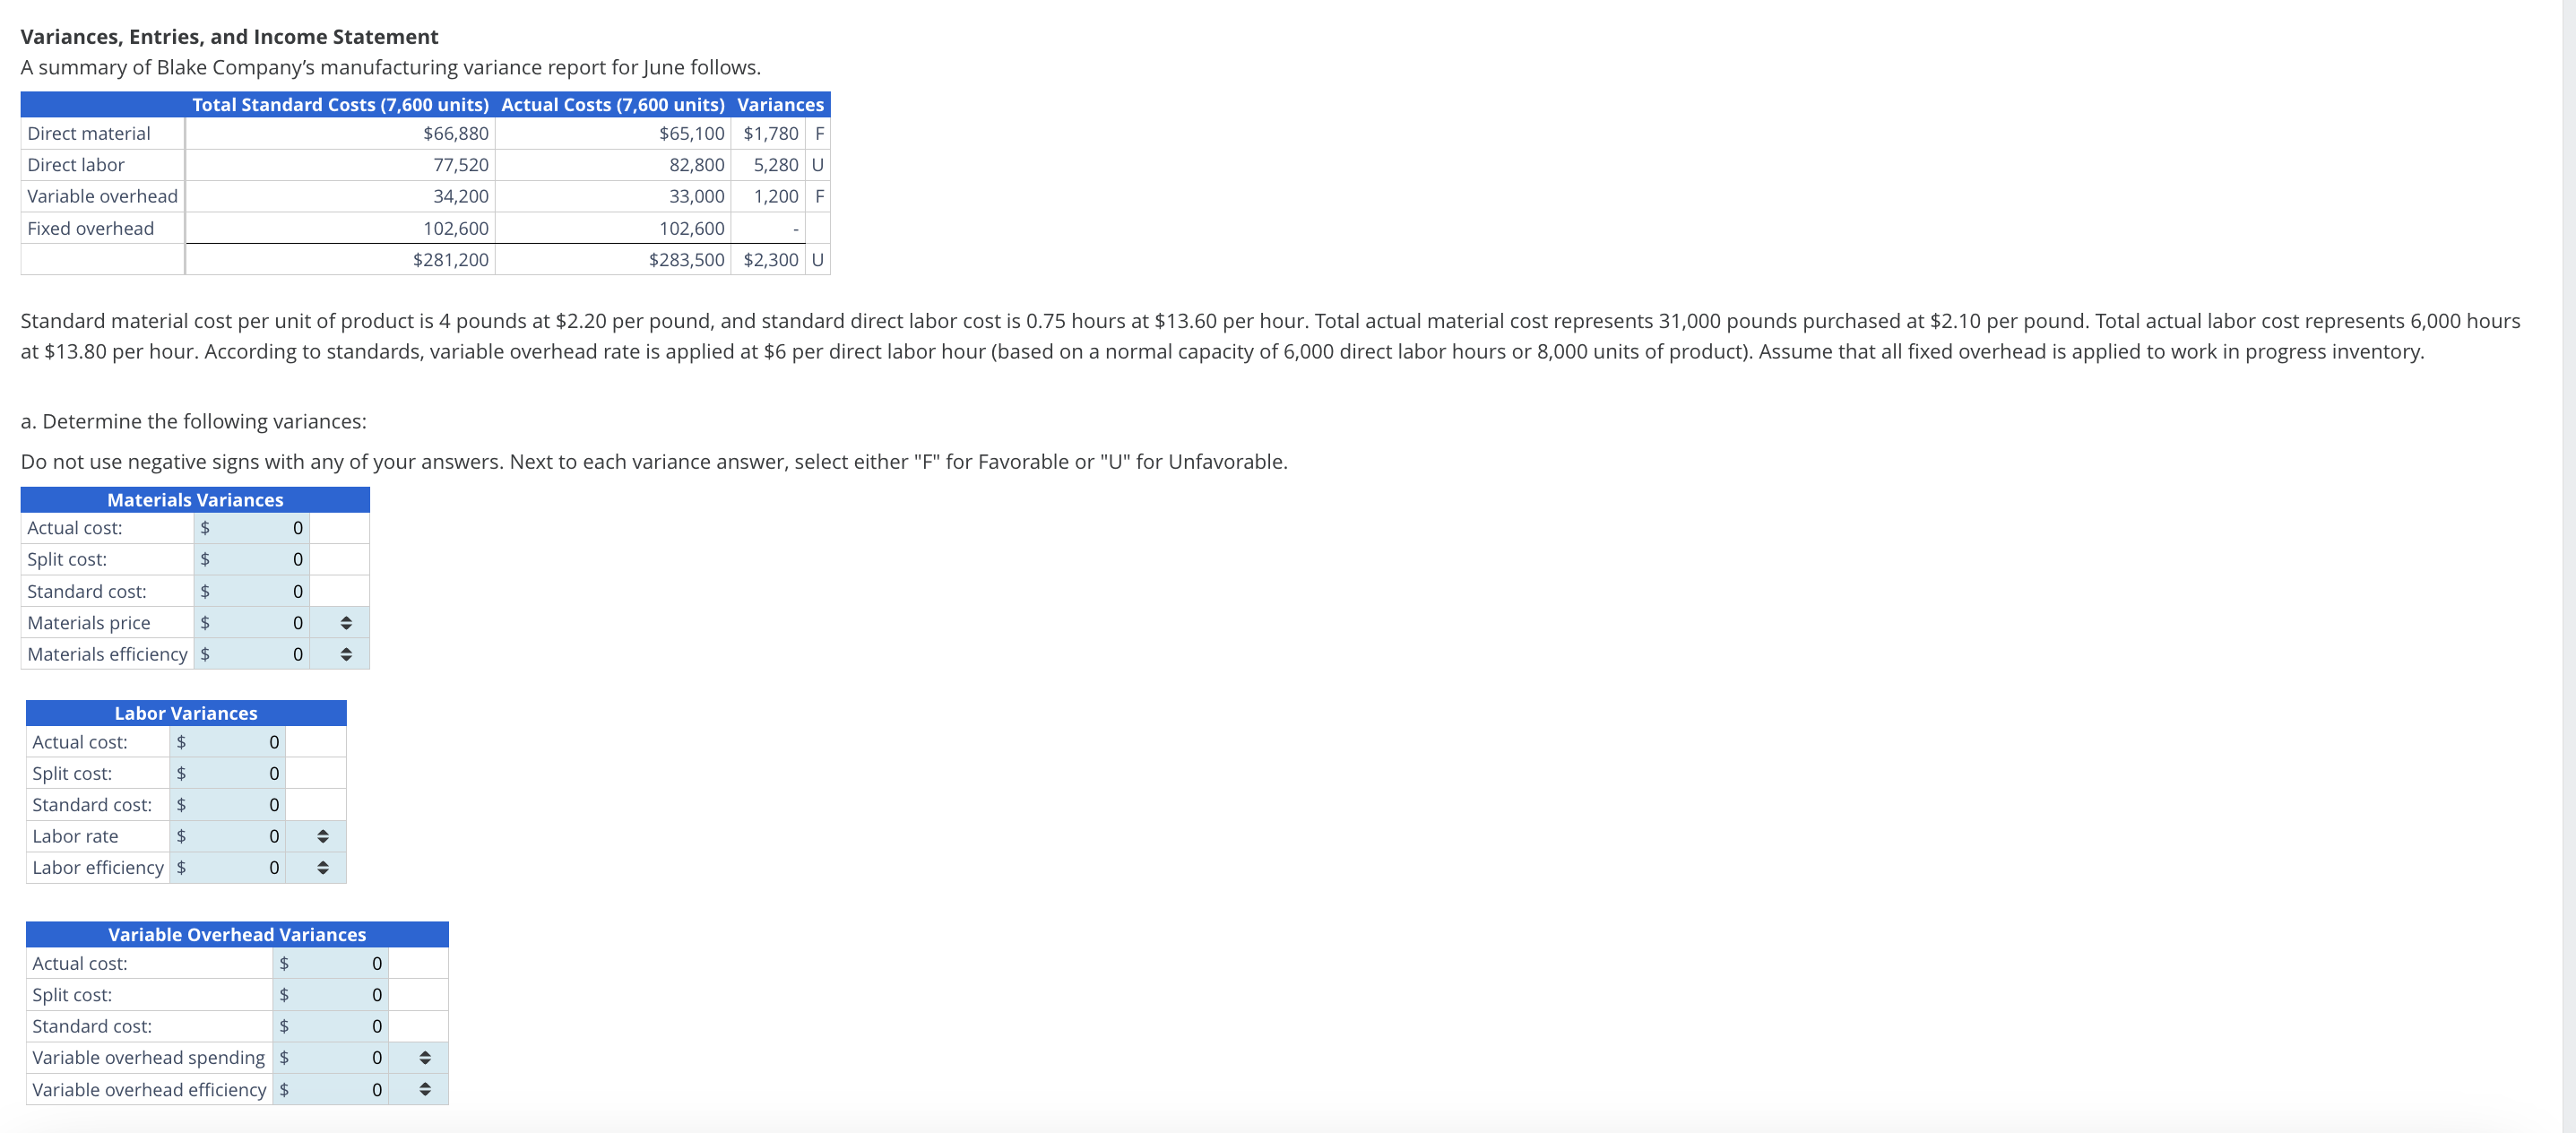Open the Labor efficiency F/U selector

click(x=321, y=867)
